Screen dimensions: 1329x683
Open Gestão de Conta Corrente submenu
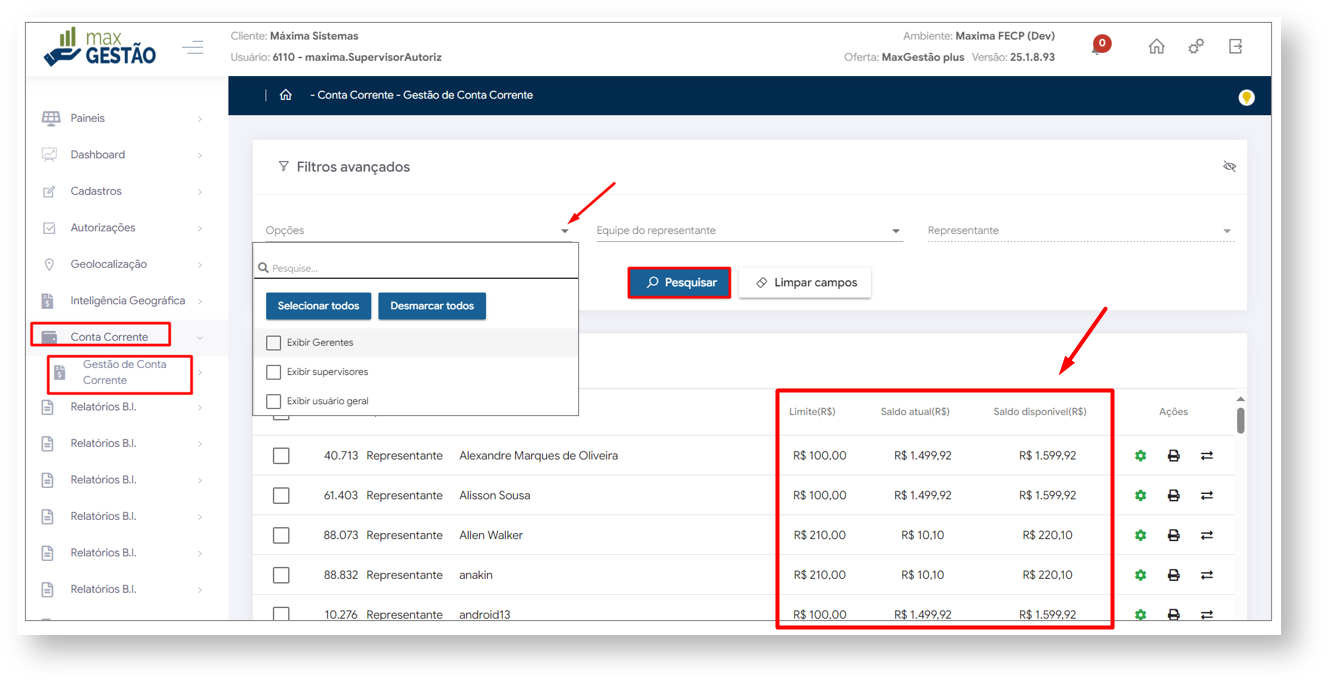click(124, 373)
